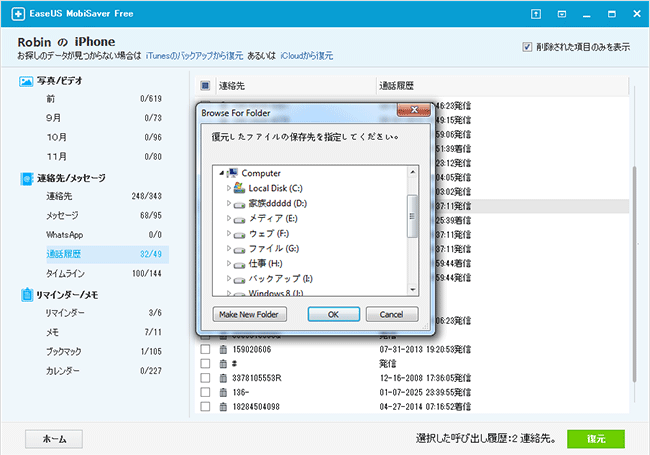Expand the 家族ddddd (D:) node
The image size is (650, 455).
pos(228,203)
